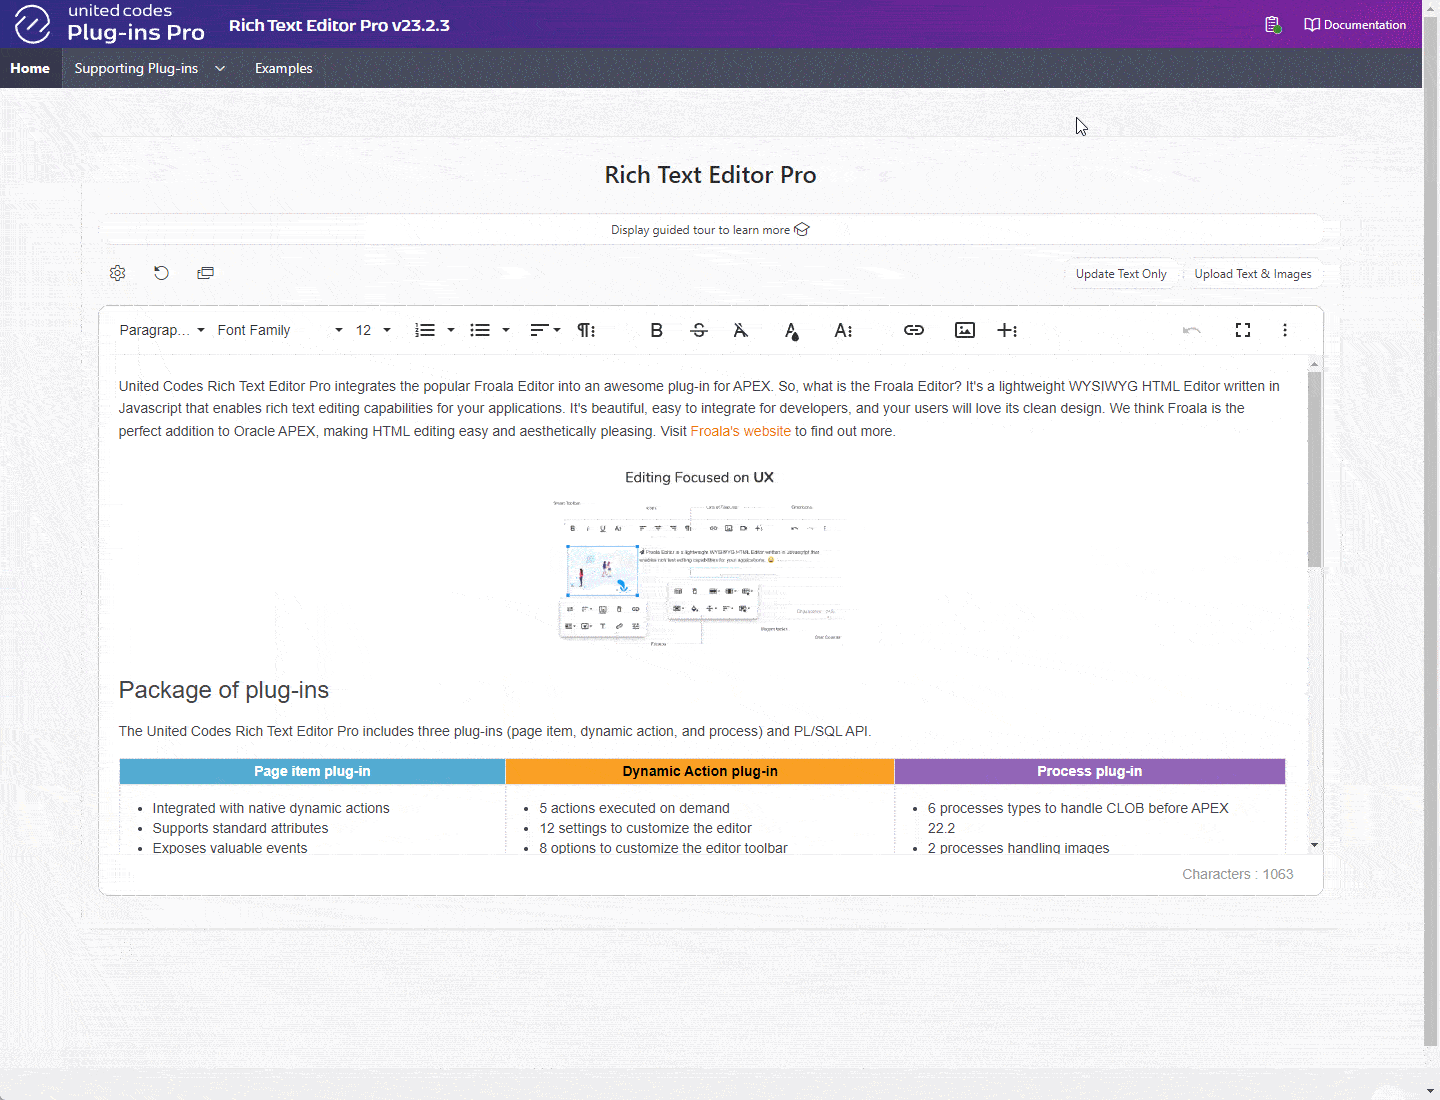1440x1100 pixels.
Task: Expand ordered list style arrow
Action: click(x=451, y=330)
